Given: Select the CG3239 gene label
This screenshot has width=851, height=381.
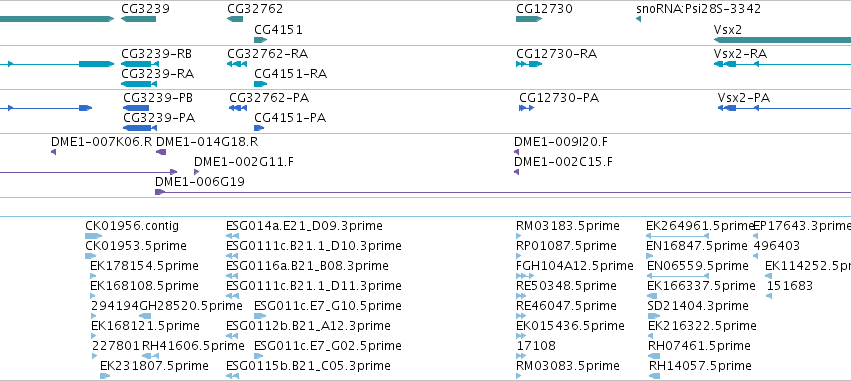Looking at the screenshot, I should coord(145,9).
